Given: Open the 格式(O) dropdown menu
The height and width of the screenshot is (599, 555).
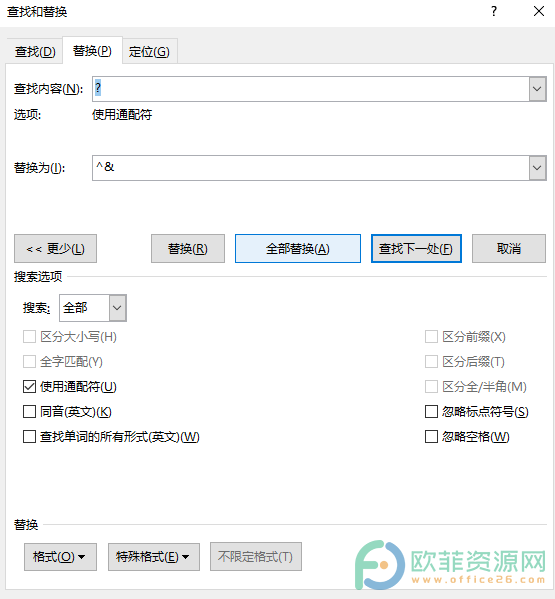Looking at the screenshot, I should tap(60, 557).
